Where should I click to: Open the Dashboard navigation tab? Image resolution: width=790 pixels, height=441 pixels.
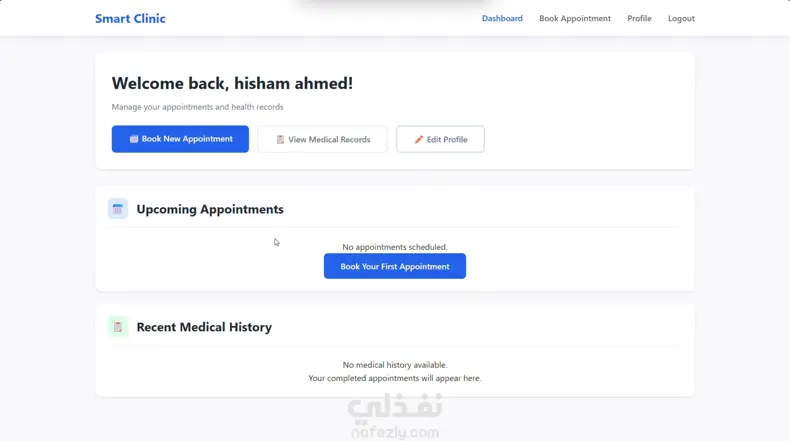tap(502, 18)
